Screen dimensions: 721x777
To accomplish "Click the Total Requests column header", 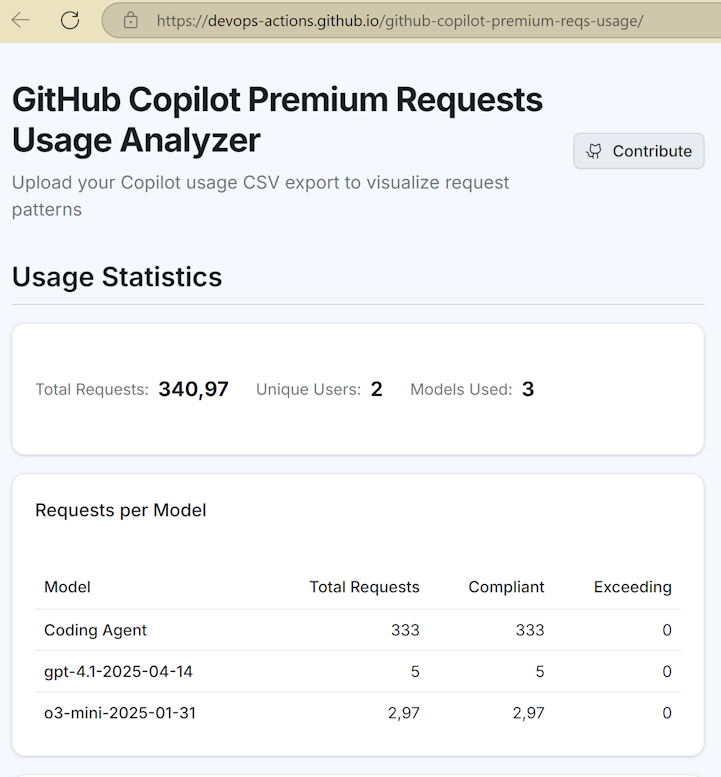I will coord(364,587).
